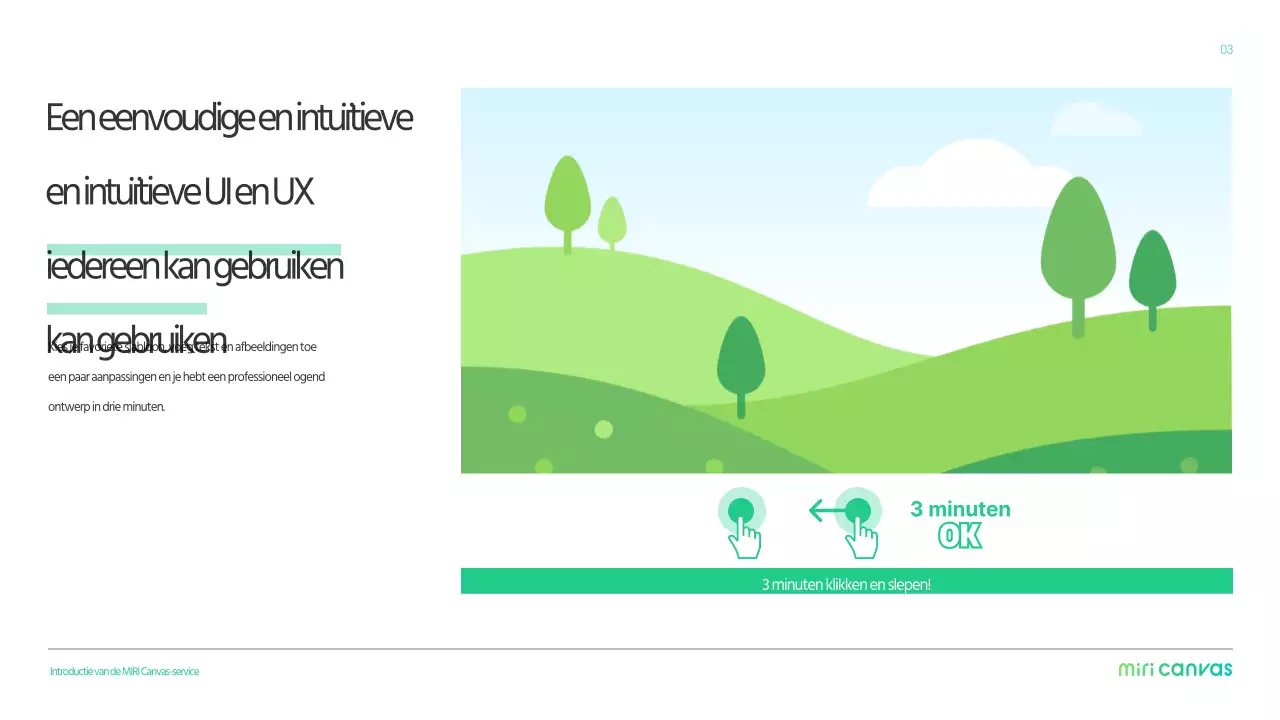Click the page number 03

(1226, 50)
